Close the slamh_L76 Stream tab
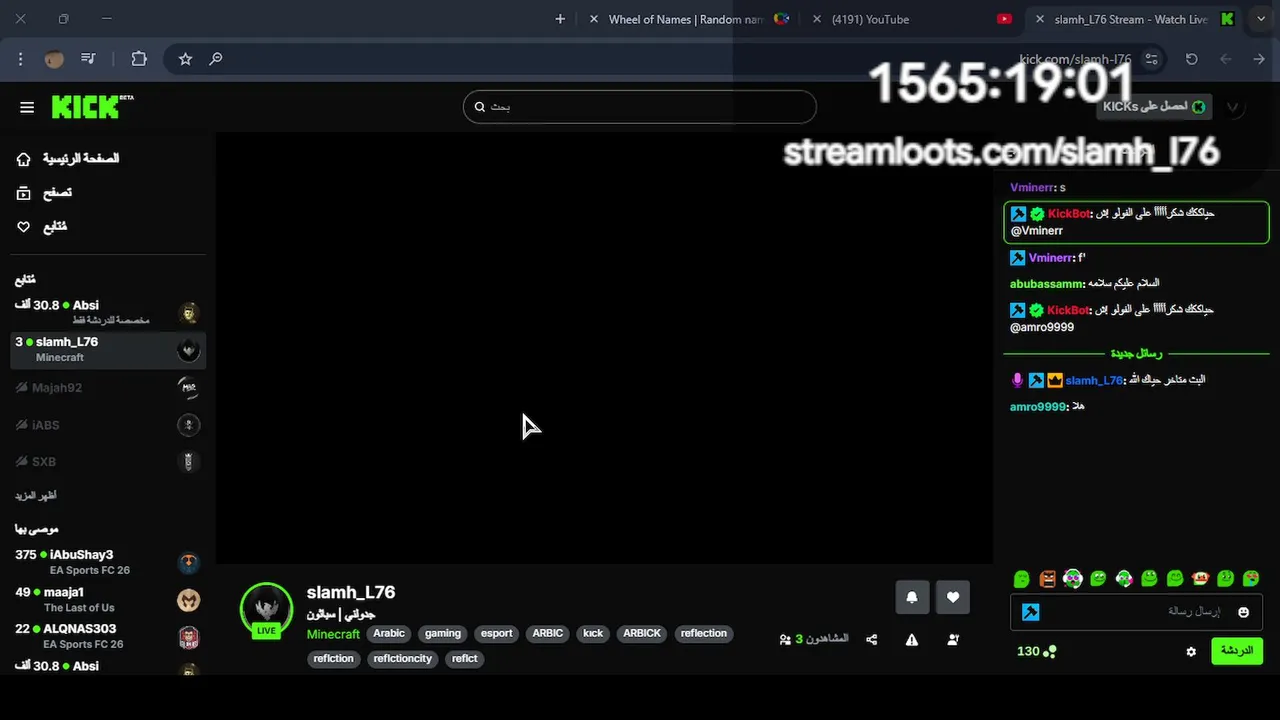The height and width of the screenshot is (720, 1280). click(x=1040, y=19)
